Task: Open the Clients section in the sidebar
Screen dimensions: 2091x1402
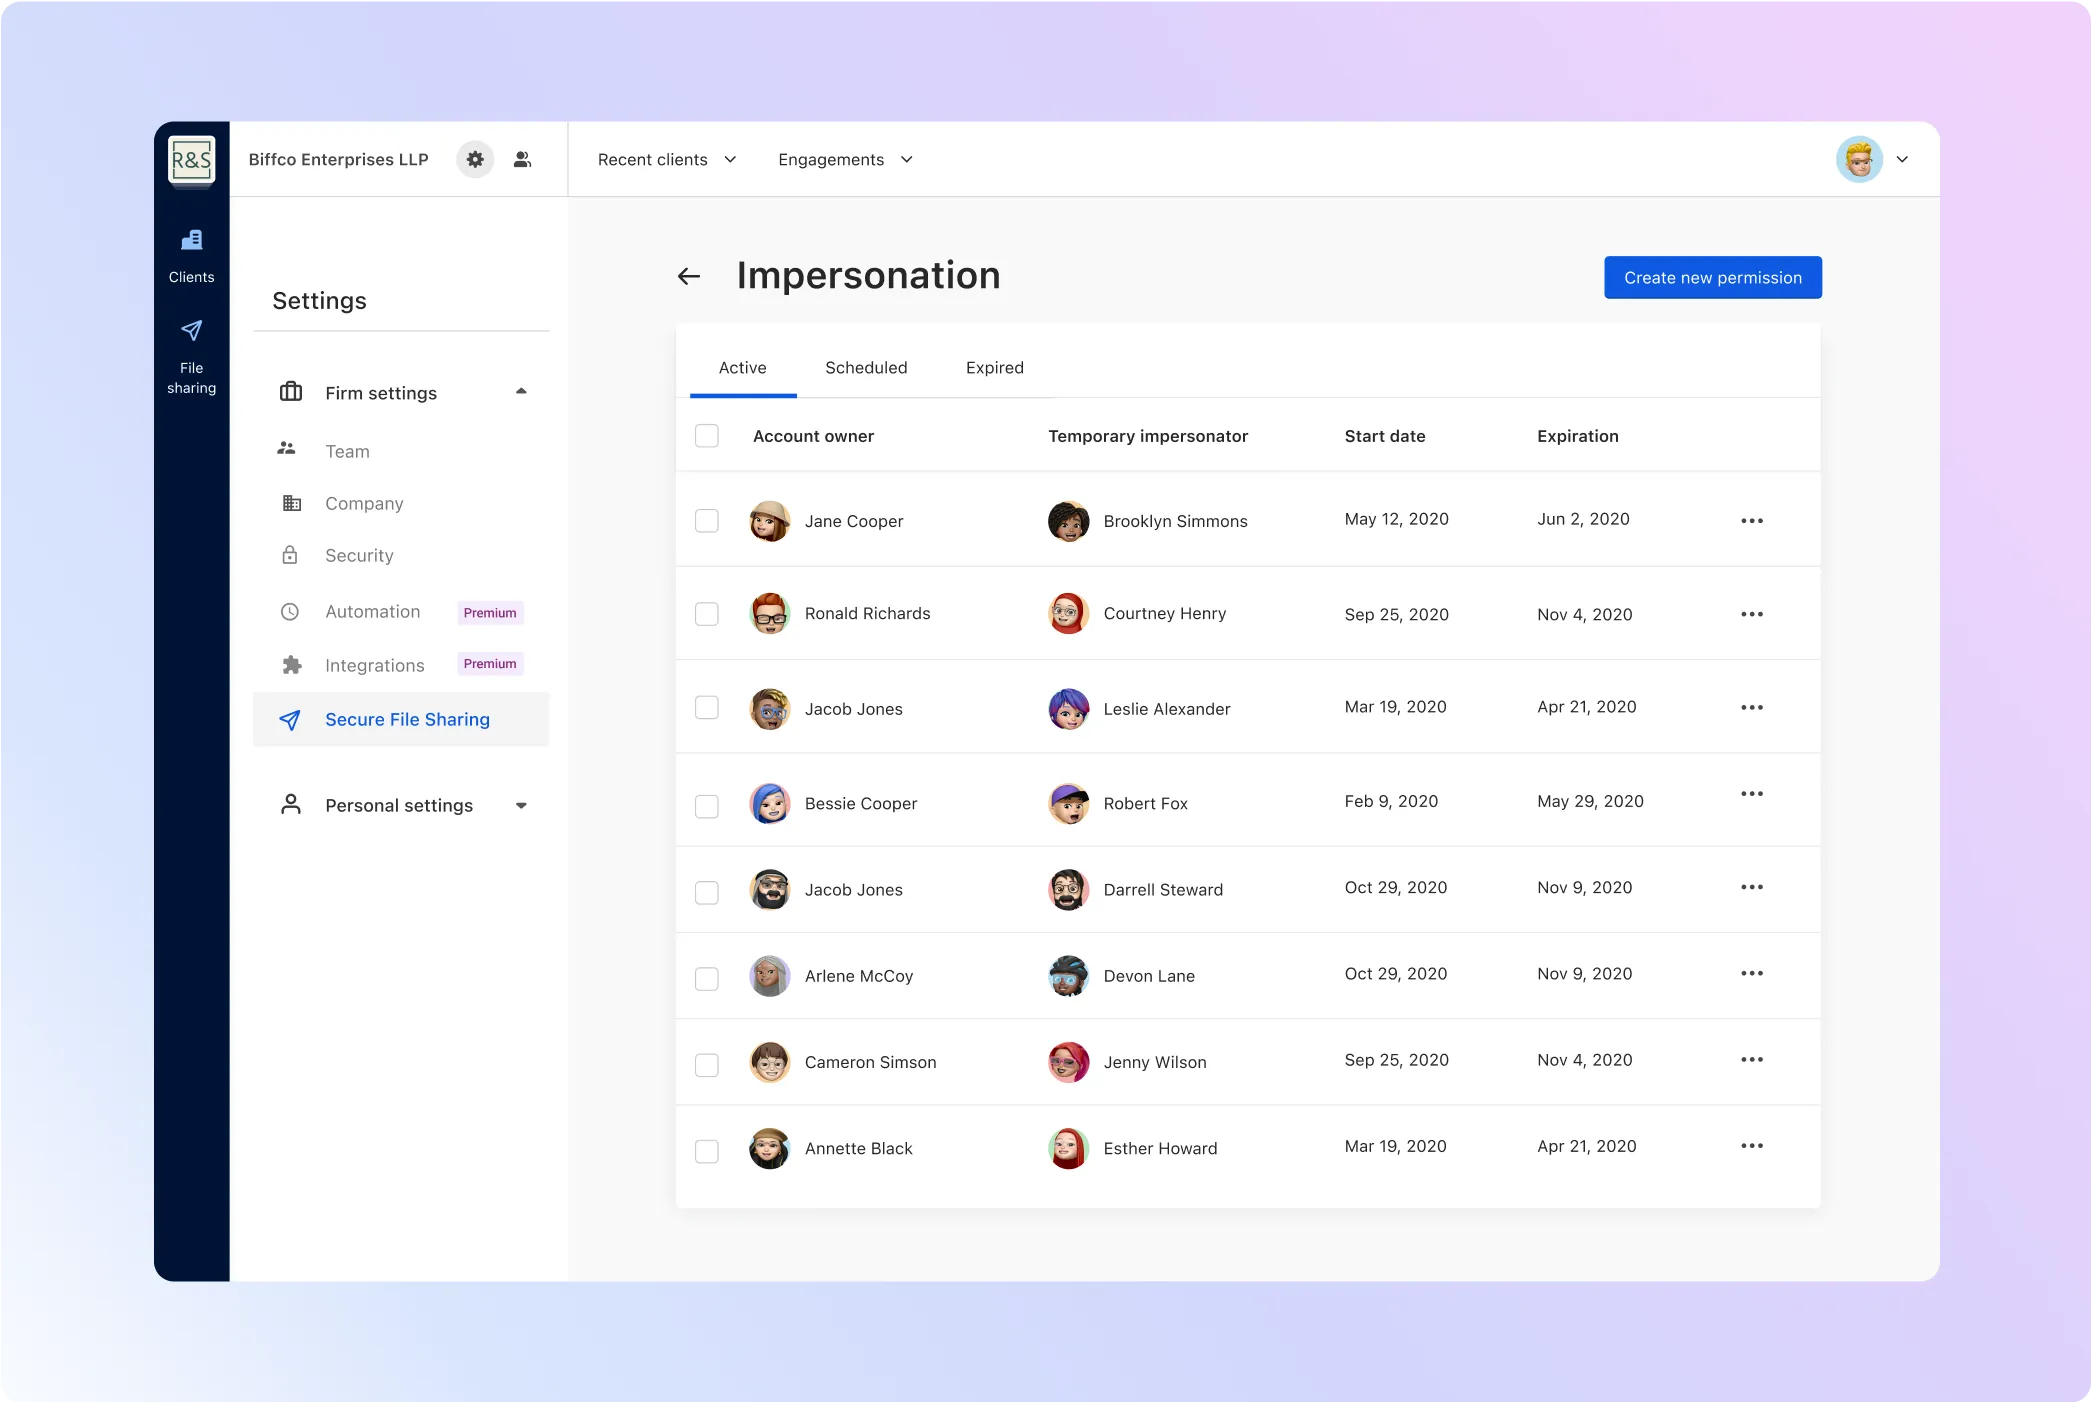Action: 191,256
